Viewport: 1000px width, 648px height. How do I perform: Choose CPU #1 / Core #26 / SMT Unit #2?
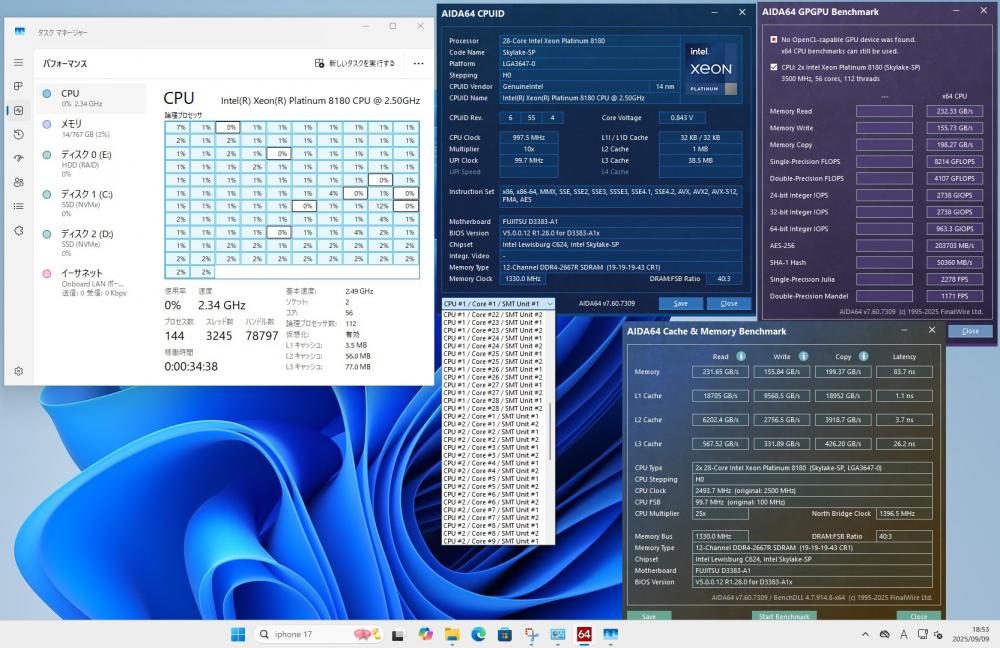tap(493, 377)
